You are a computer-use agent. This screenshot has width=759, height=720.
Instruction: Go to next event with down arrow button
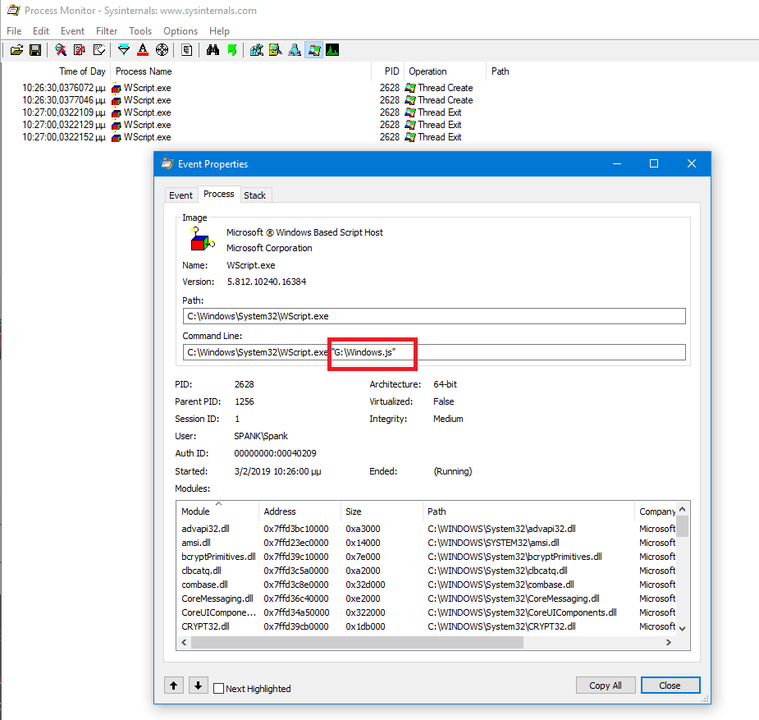pos(198,685)
